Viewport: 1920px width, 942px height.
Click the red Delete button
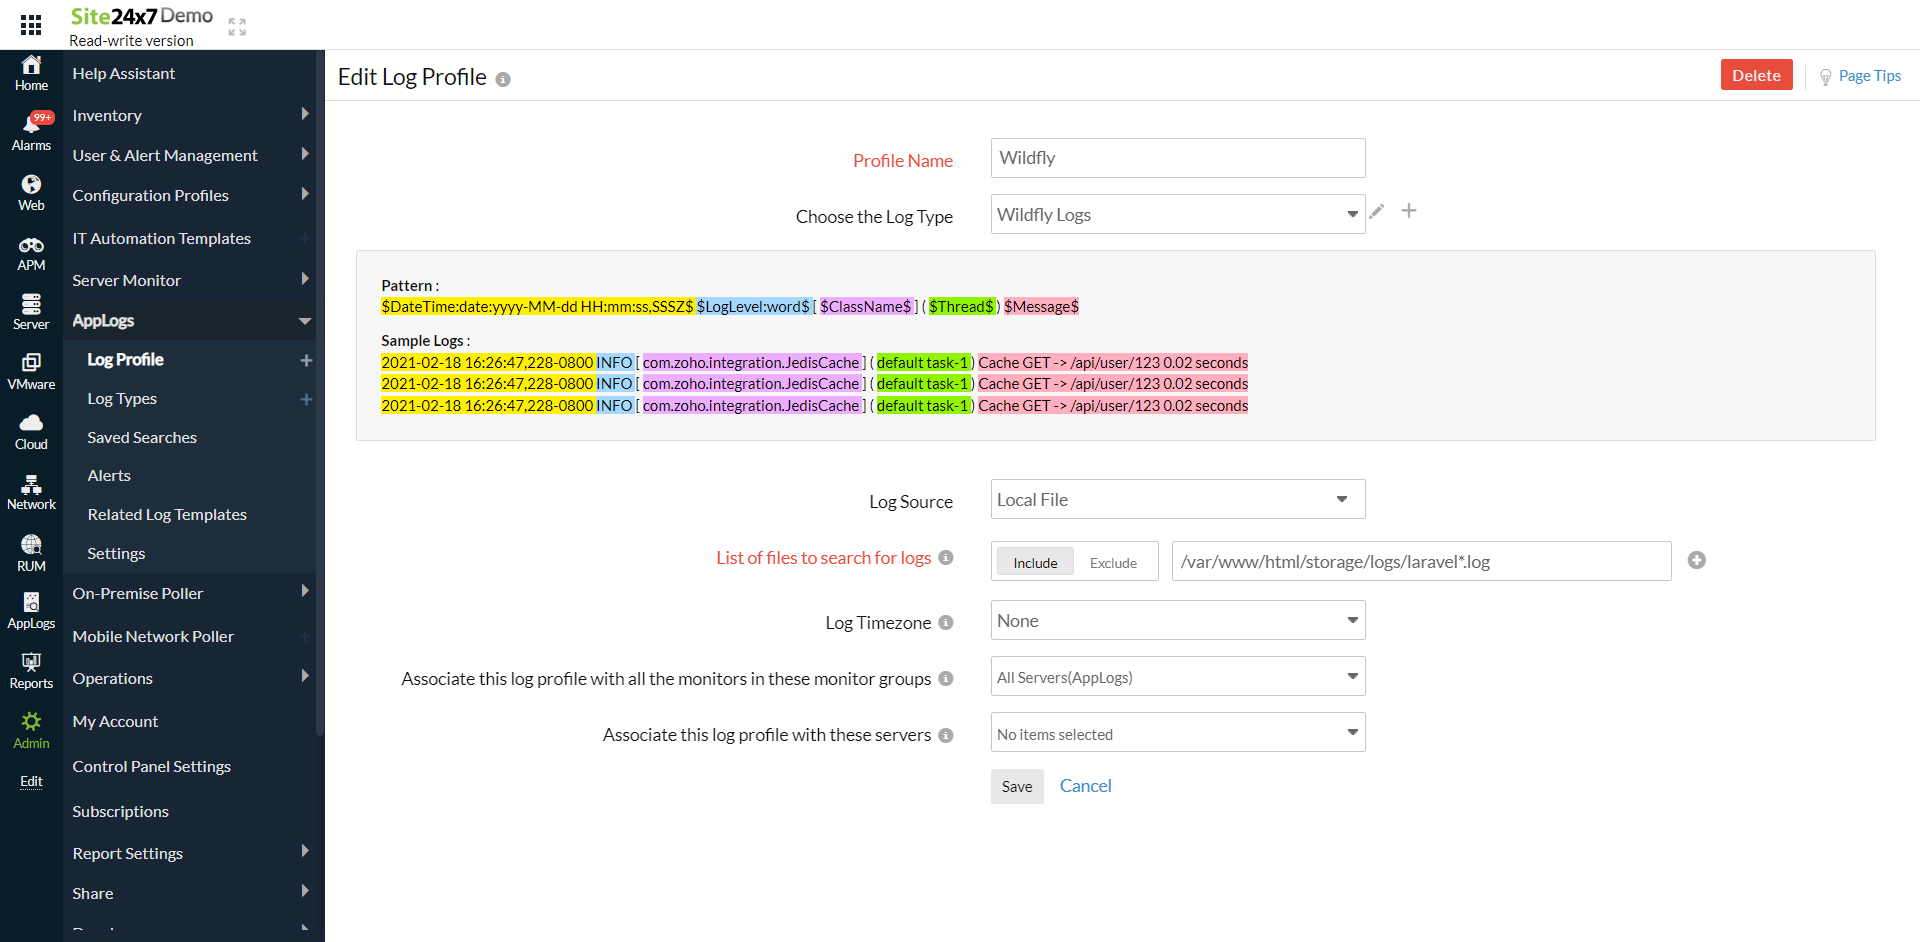click(1756, 74)
